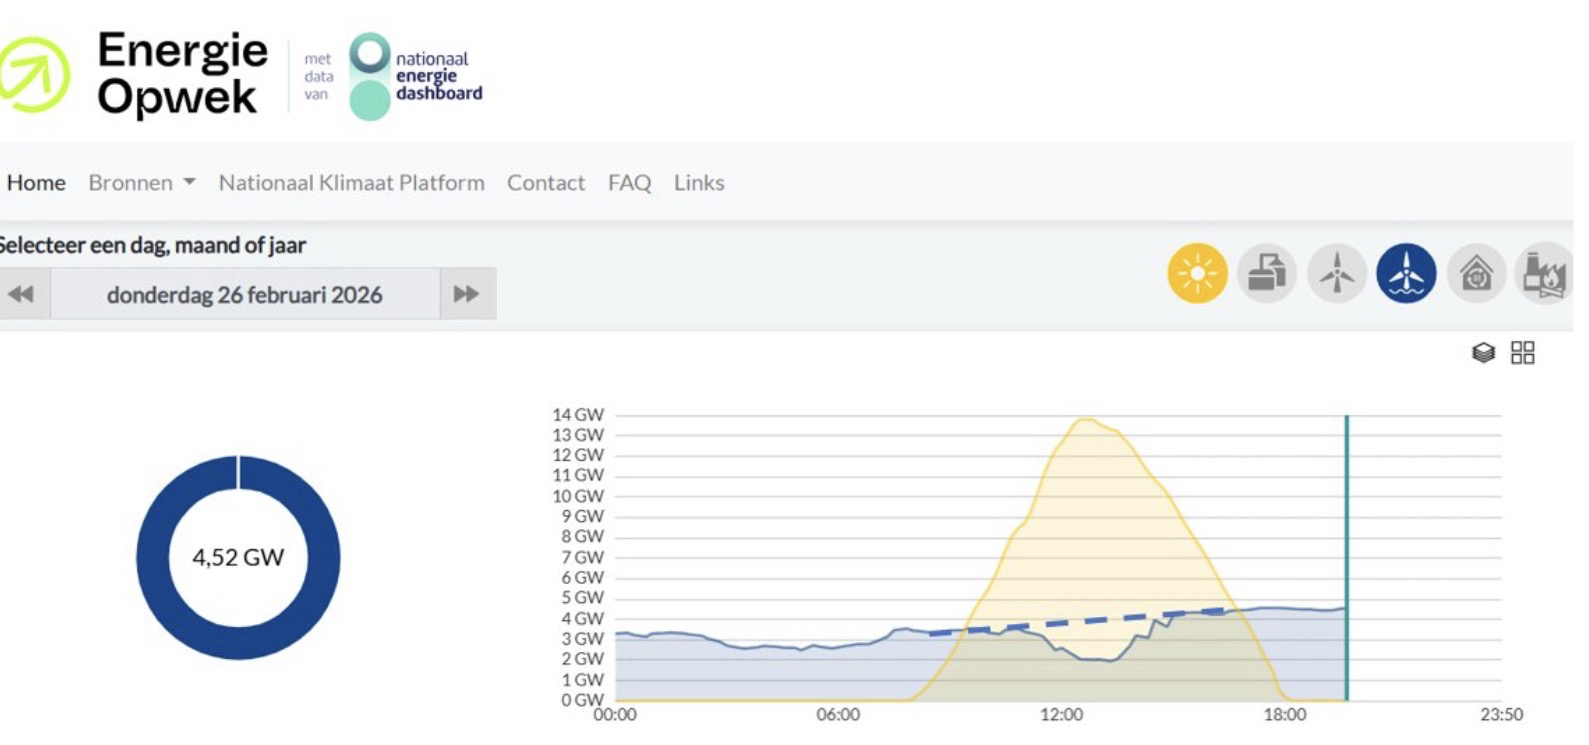The width and height of the screenshot is (1589, 745).
Task: Open the Bronnen dropdown menu
Action: [141, 183]
